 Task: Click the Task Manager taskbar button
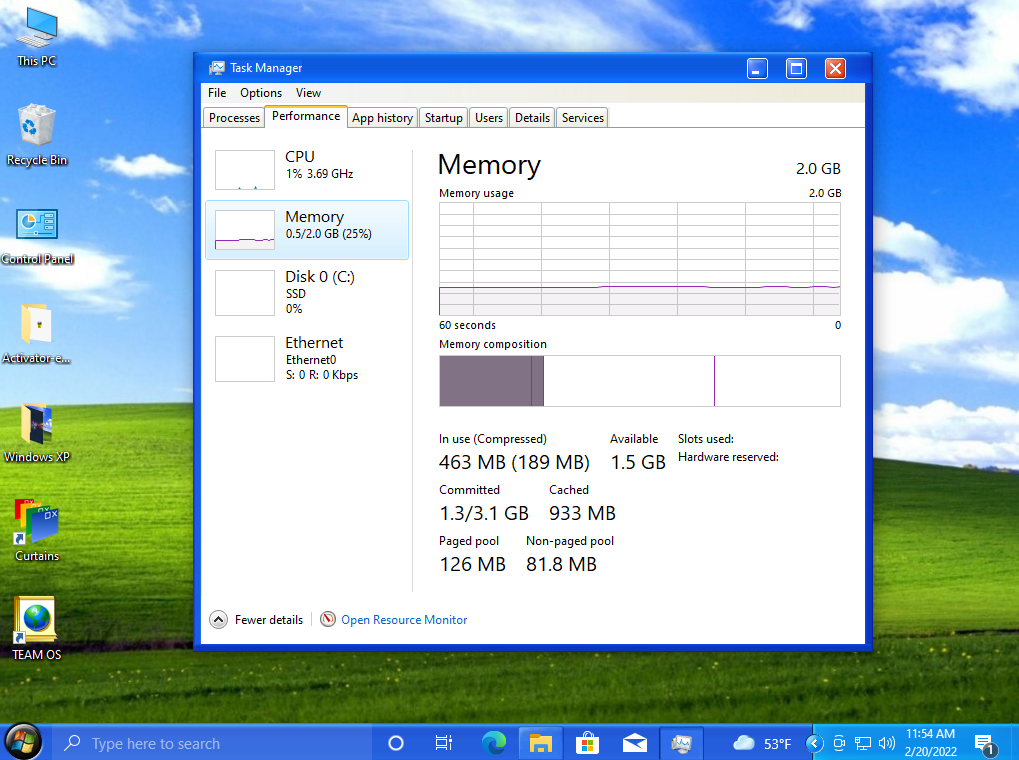681,743
